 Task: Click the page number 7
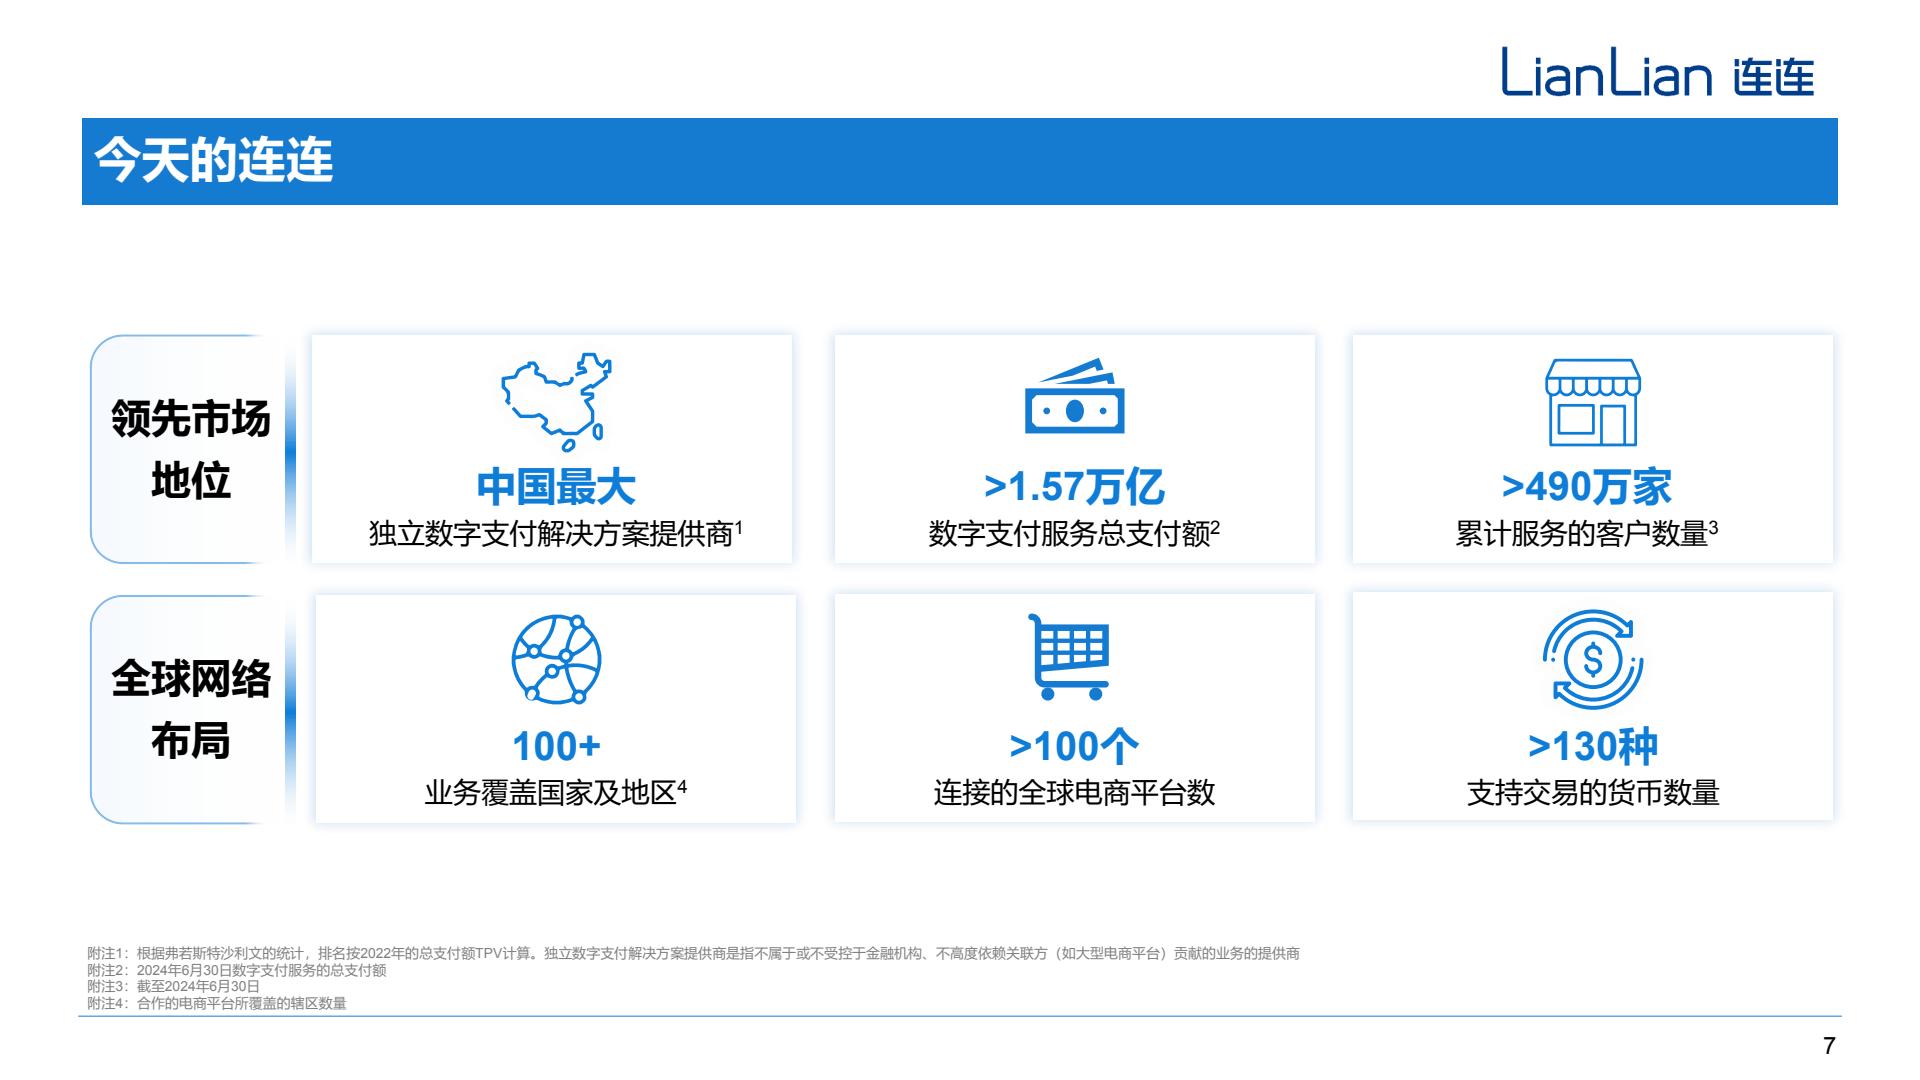(1829, 1046)
